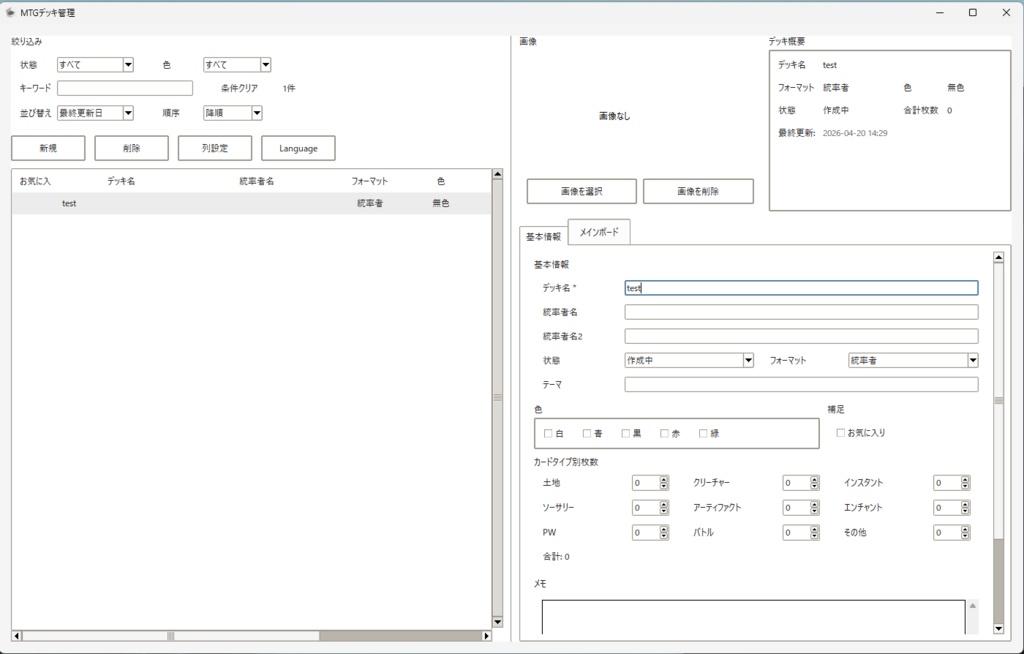
Task: Click the お気に入 column header
Action: coord(35,181)
